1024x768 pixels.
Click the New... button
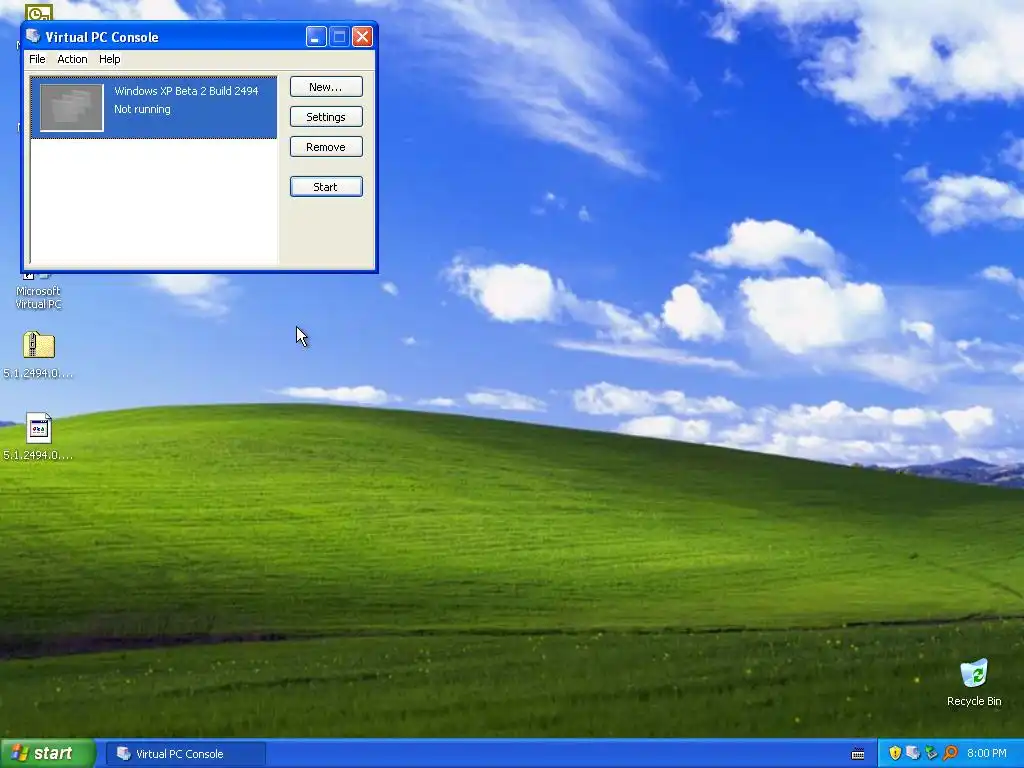[x=326, y=87]
